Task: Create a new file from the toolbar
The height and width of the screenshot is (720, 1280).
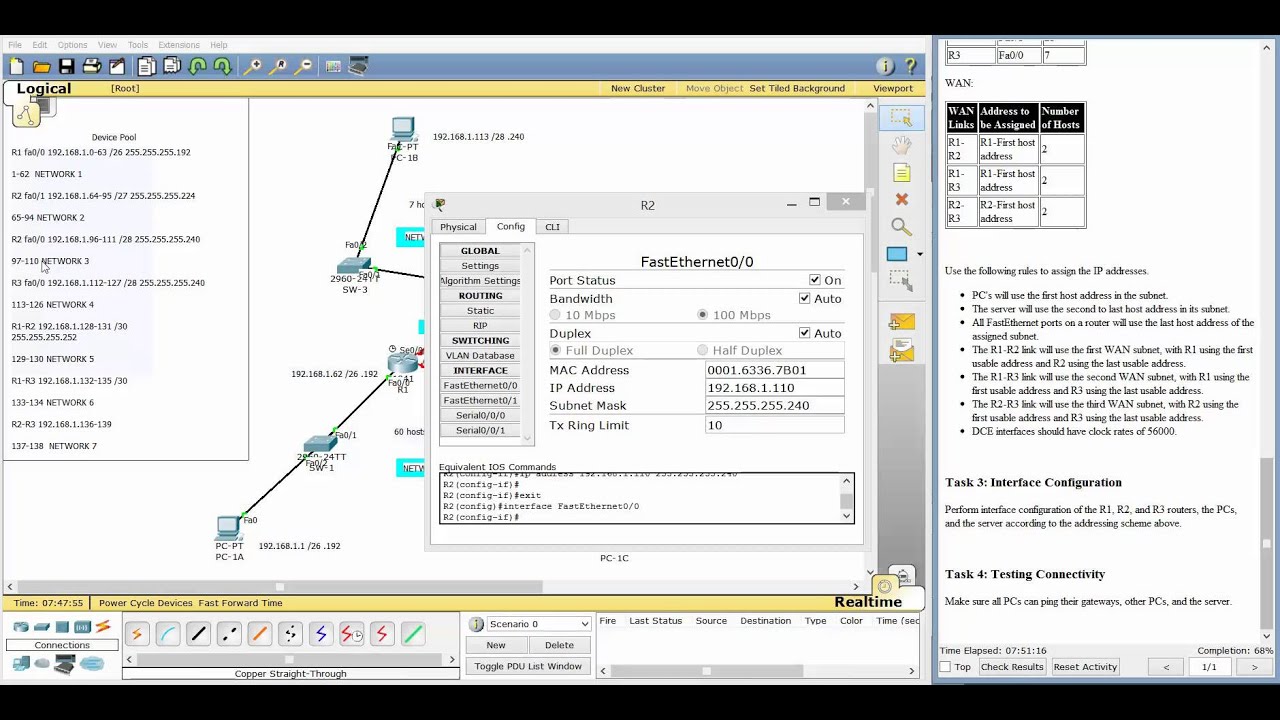Action: click(17, 67)
